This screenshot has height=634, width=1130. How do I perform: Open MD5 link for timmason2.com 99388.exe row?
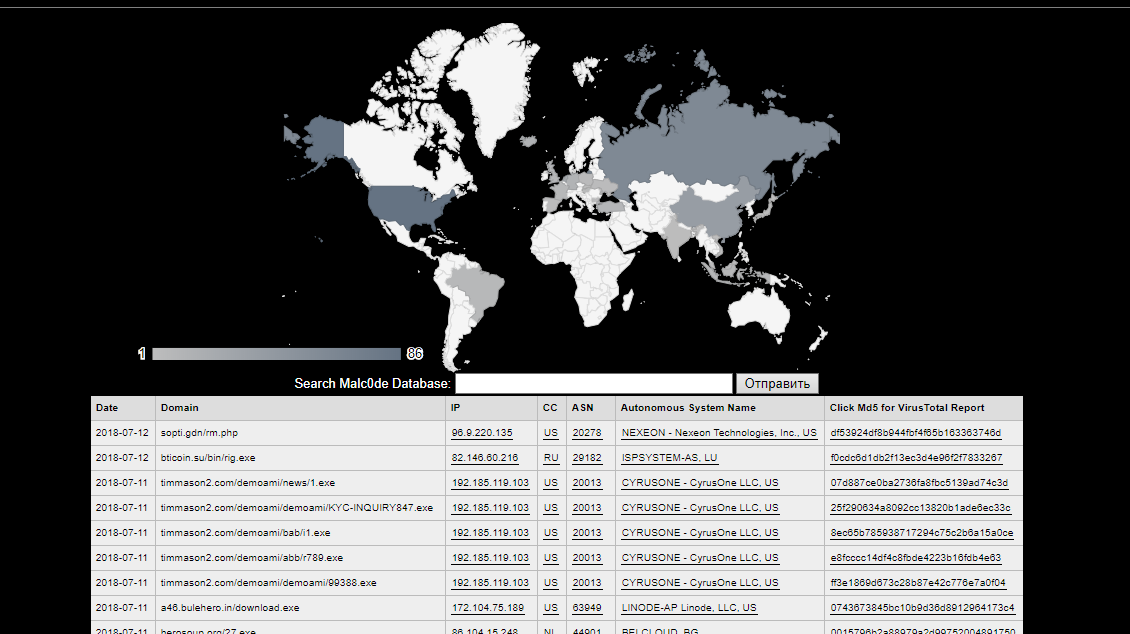[x=918, y=583]
